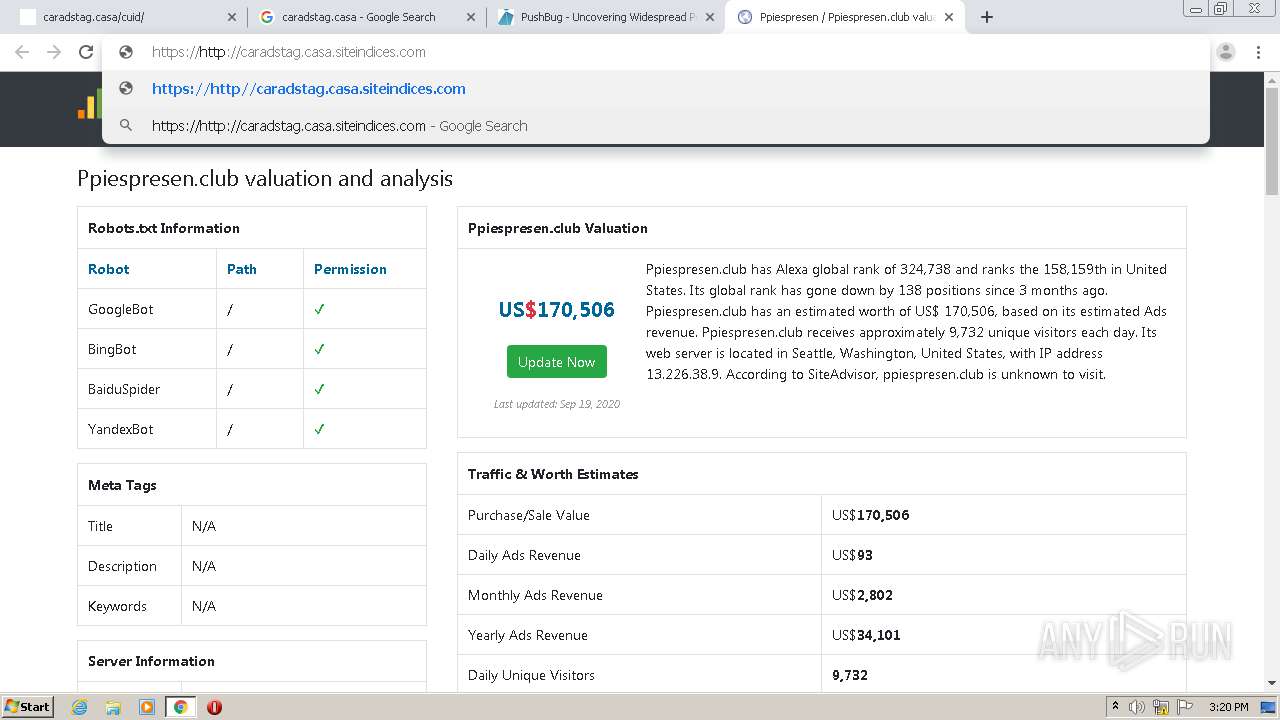This screenshot has width=1280, height=720.
Task: Click the Monthly Ads Revenue US$2,802 value
Action: 862,595
